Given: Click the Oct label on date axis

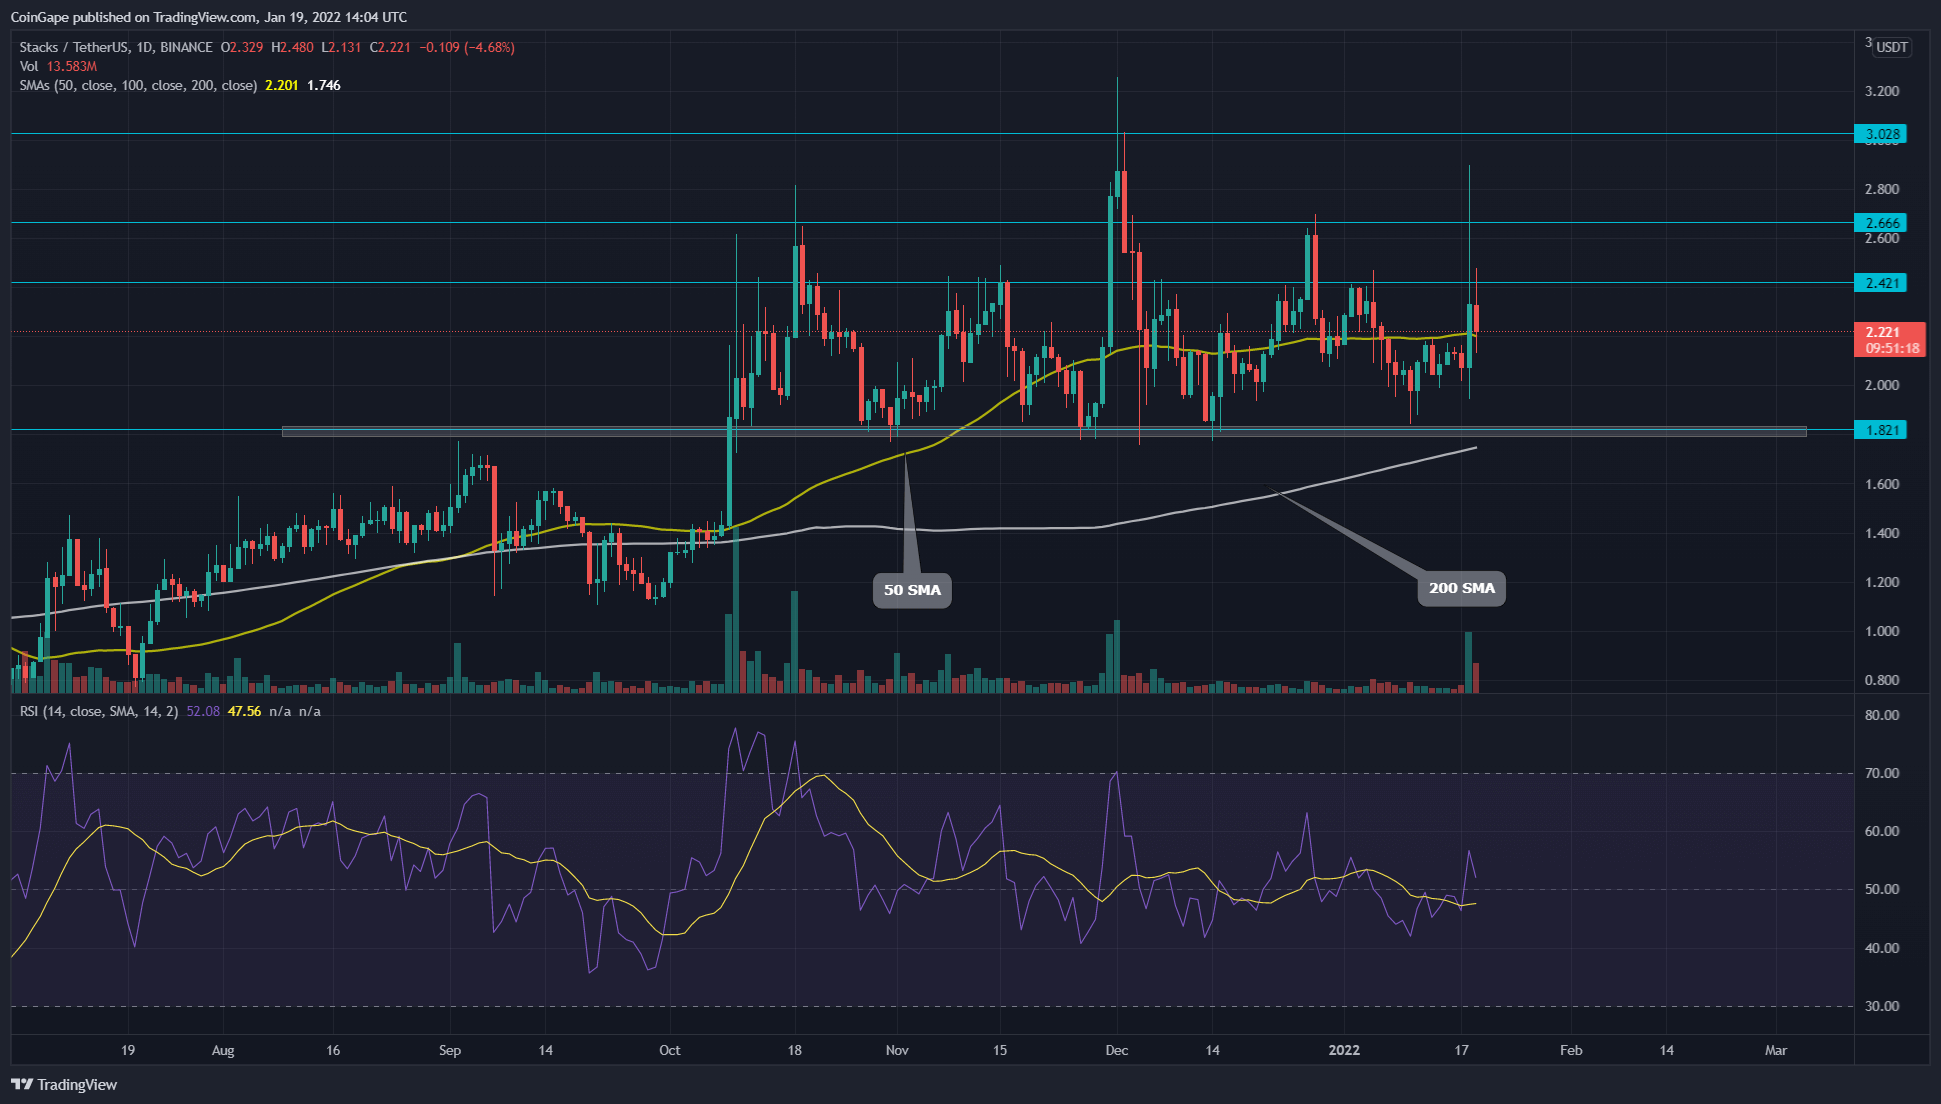Looking at the screenshot, I should (670, 1050).
